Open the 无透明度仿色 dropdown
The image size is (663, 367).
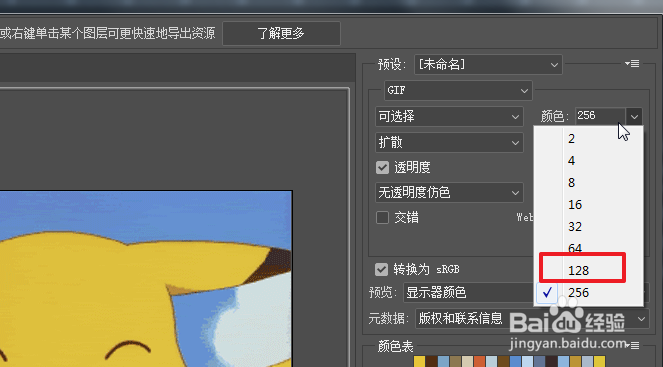(449, 193)
